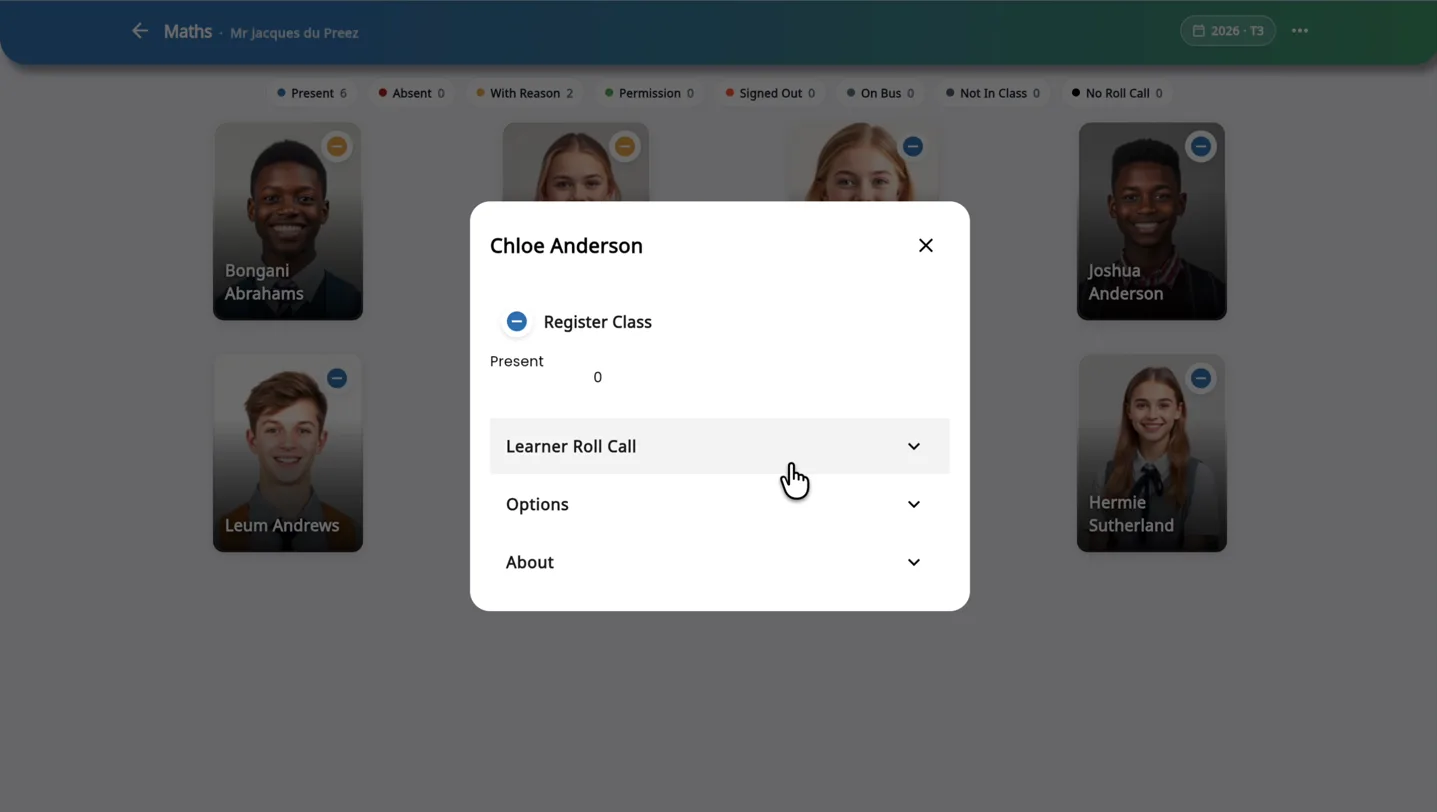Screen dimensions: 1437x812
Task: Click the Register Class label
Action: (597, 322)
